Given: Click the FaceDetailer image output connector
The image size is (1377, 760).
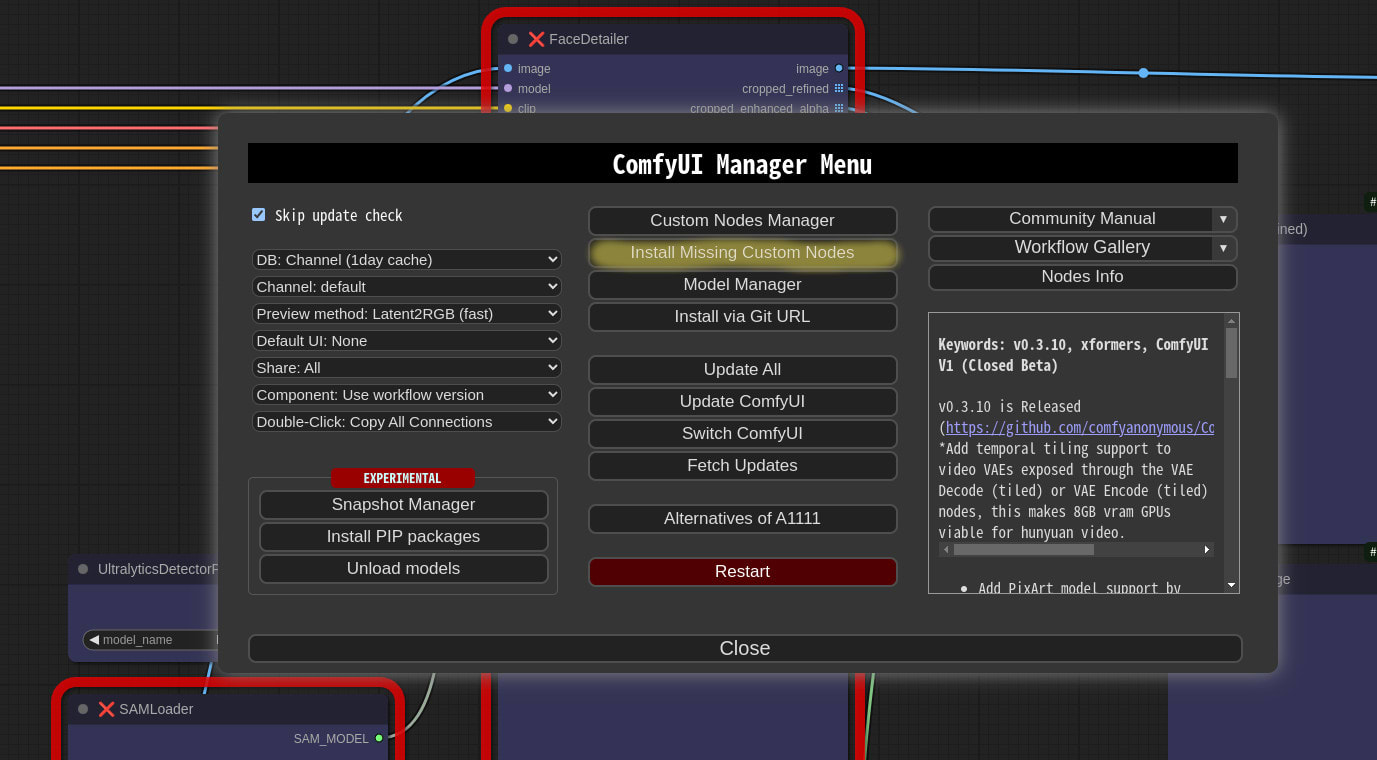Looking at the screenshot, I should click(839, 68).
